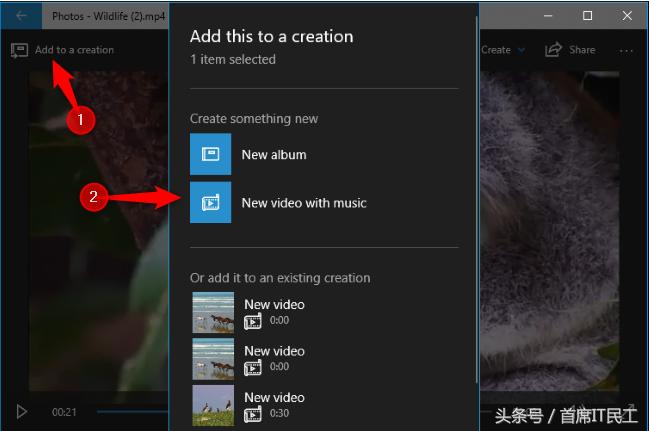649x431 pixels.
Task: Choose New album text option
Action: [x=274, y=155]
